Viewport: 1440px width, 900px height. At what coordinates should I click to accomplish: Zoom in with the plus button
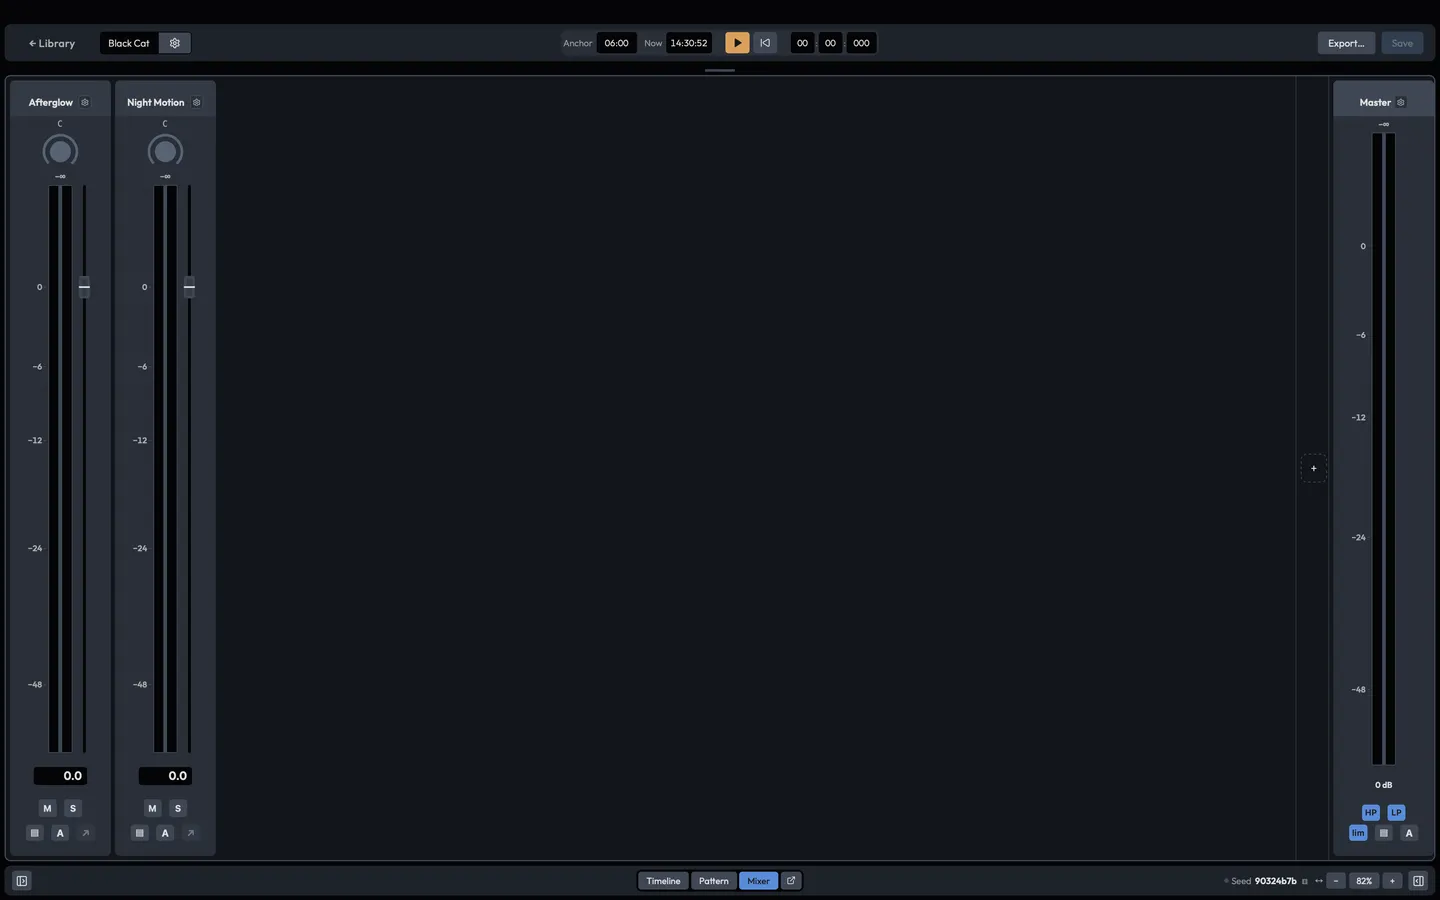1392,881
